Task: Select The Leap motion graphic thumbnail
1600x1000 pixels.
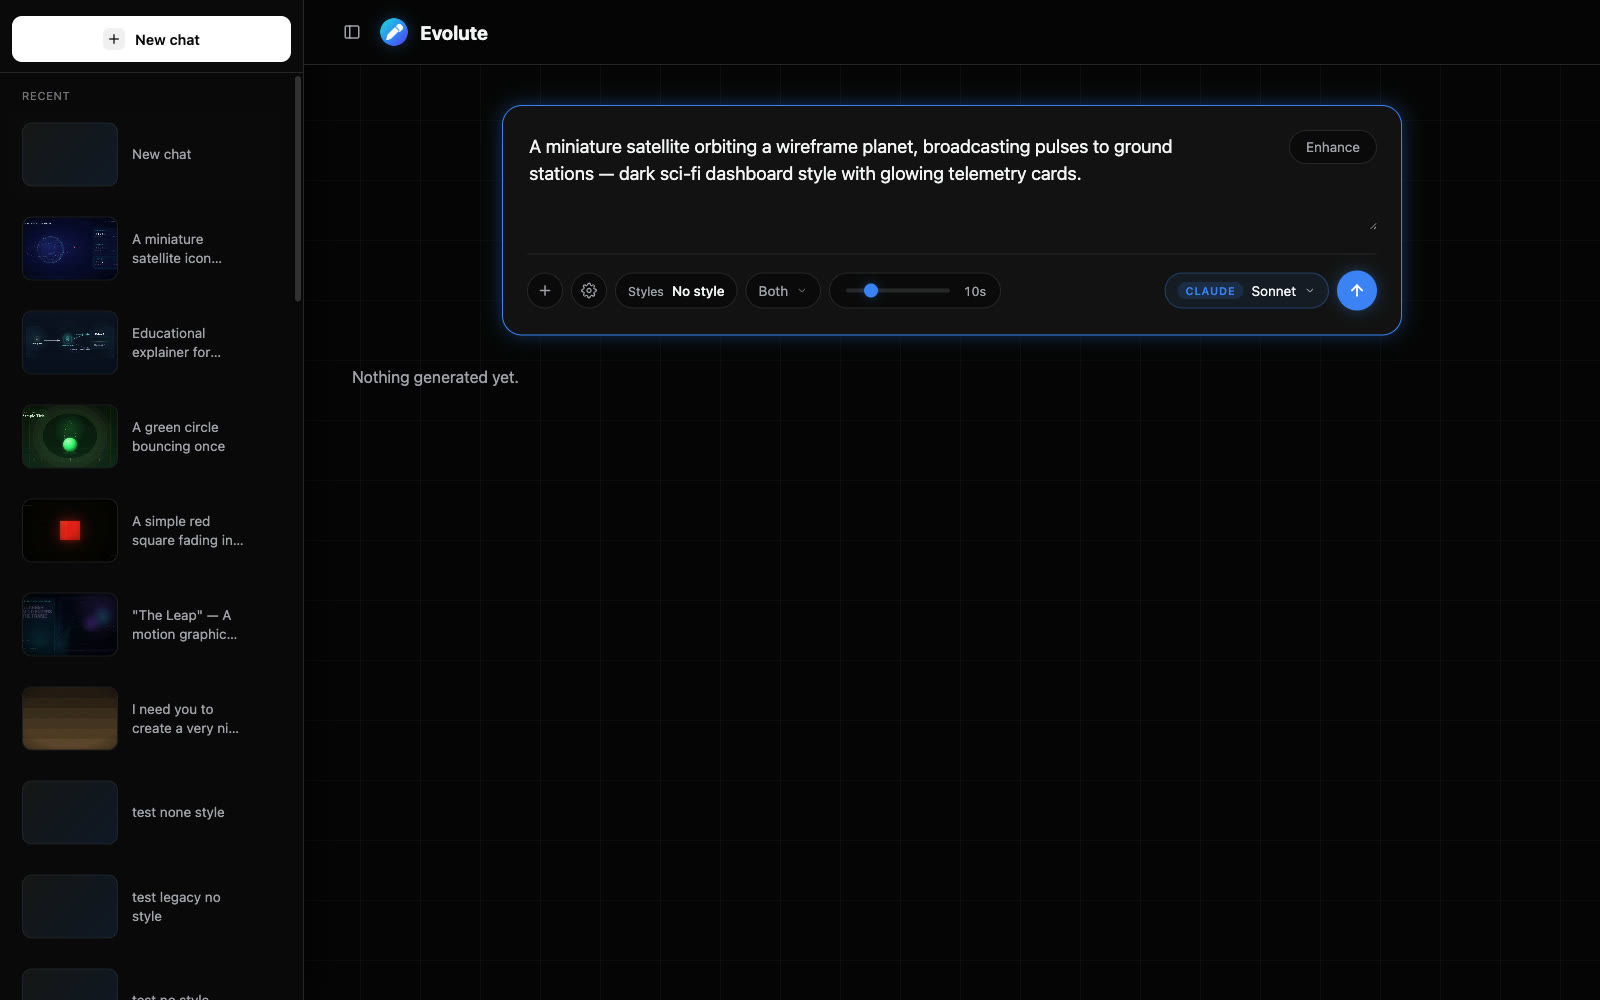Action: pyautogui.click(x=70, y=624)
